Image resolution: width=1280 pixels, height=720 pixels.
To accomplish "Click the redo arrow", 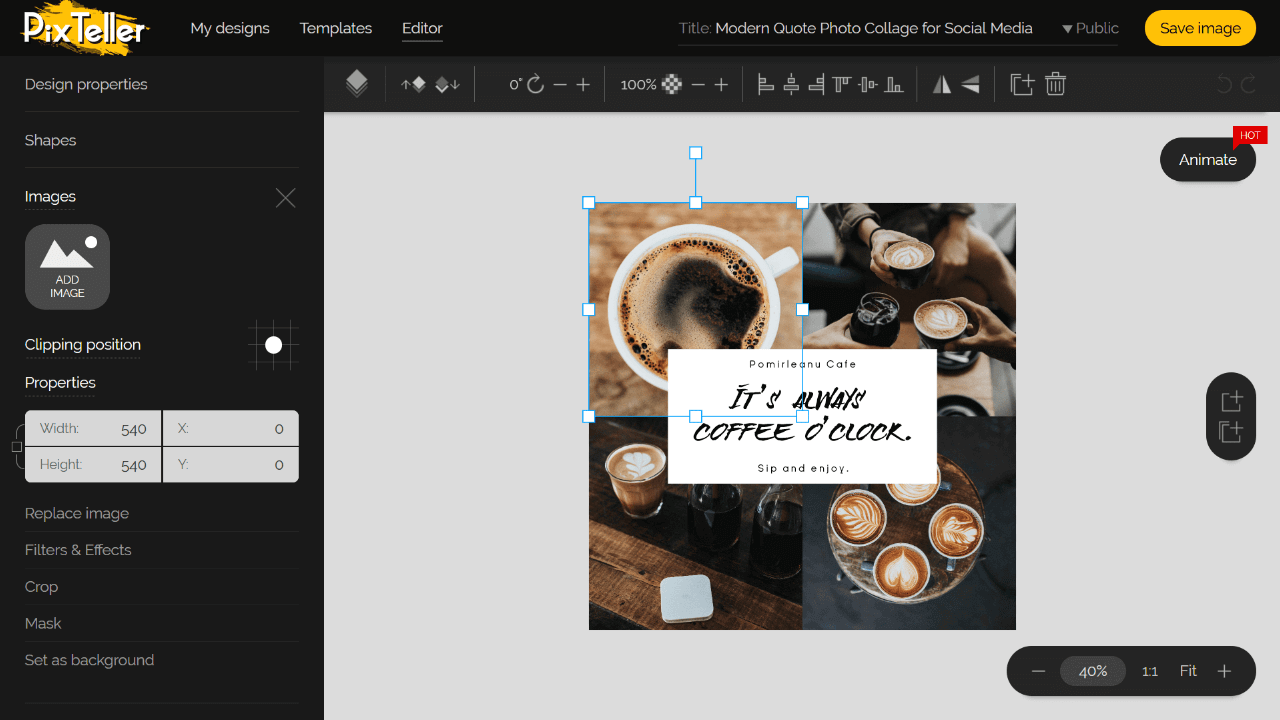I will (1248, 85).
